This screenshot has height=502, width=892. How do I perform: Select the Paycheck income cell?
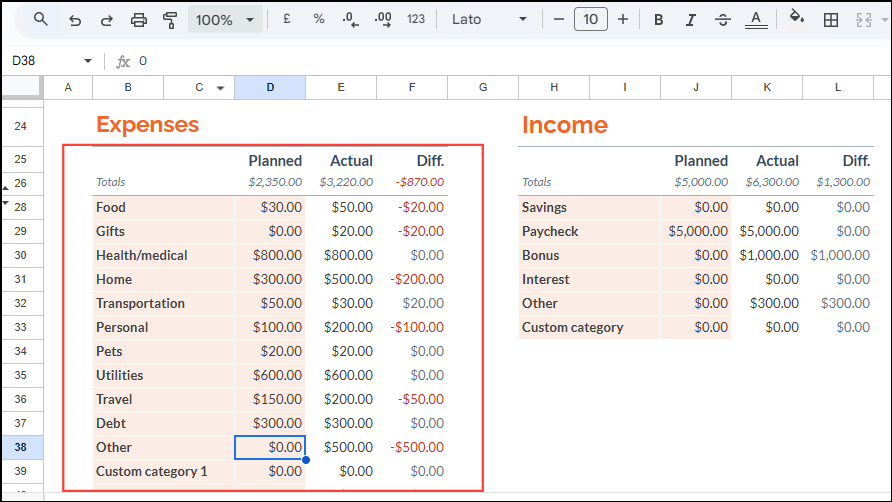(x=589, y=231)
